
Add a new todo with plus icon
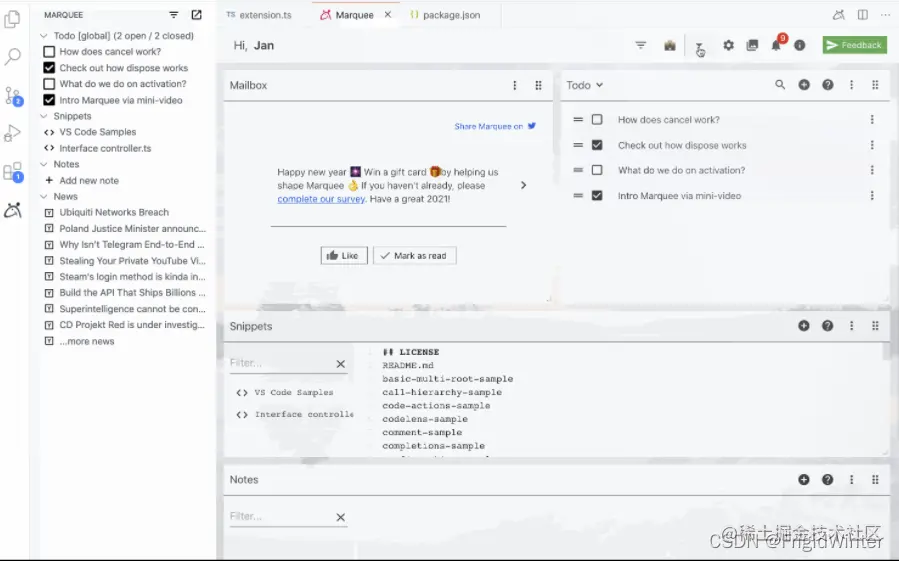point(804,85)
